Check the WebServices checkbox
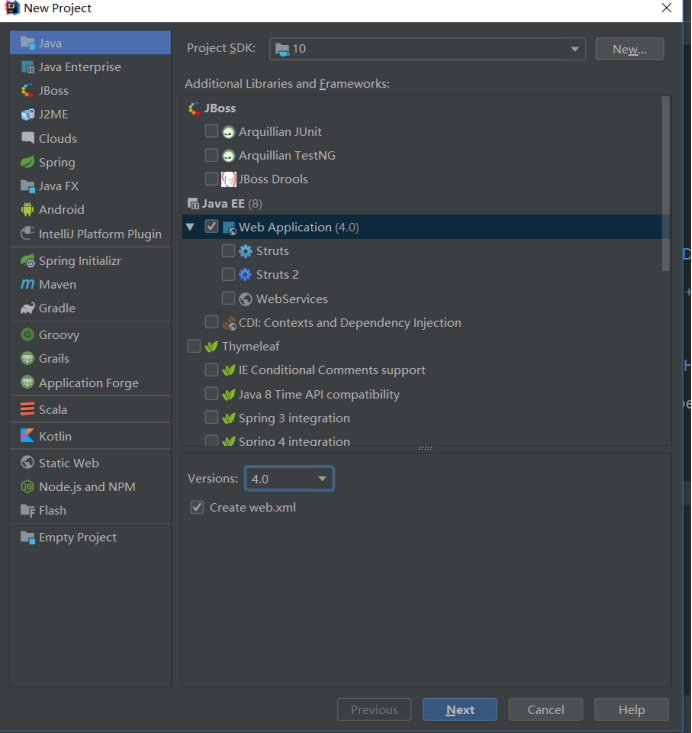This screenshot has width=692, height=733. (x=228, y=298)
